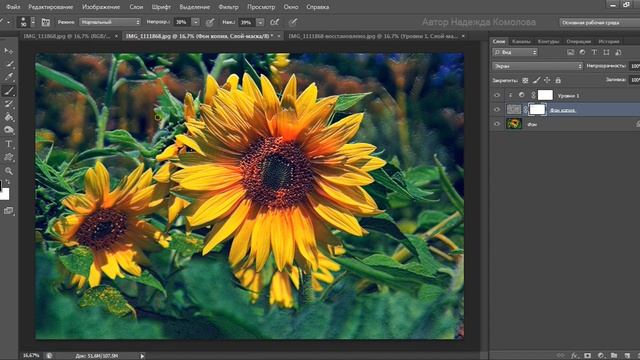Select the Фон layer sunflower thumbnail
Image resolution: width=640 pixels, height=360 pixels.
[x=514, y=124]
